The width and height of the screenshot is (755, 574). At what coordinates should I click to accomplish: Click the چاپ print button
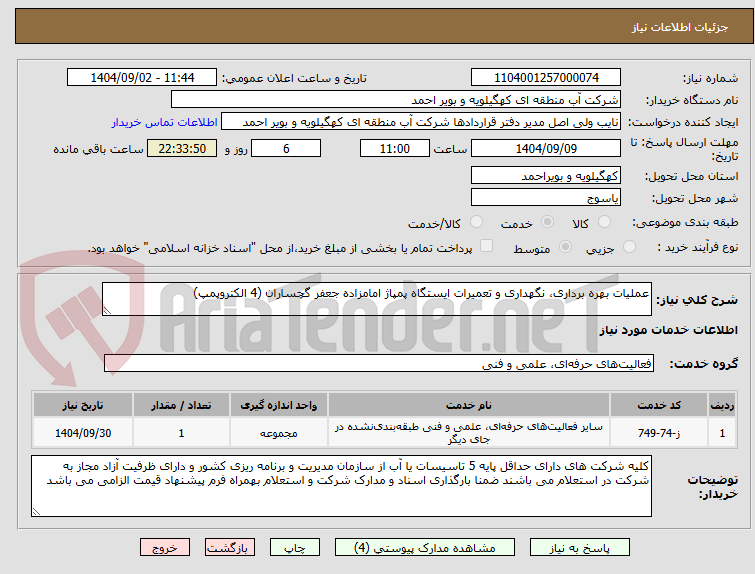(295, 548)
